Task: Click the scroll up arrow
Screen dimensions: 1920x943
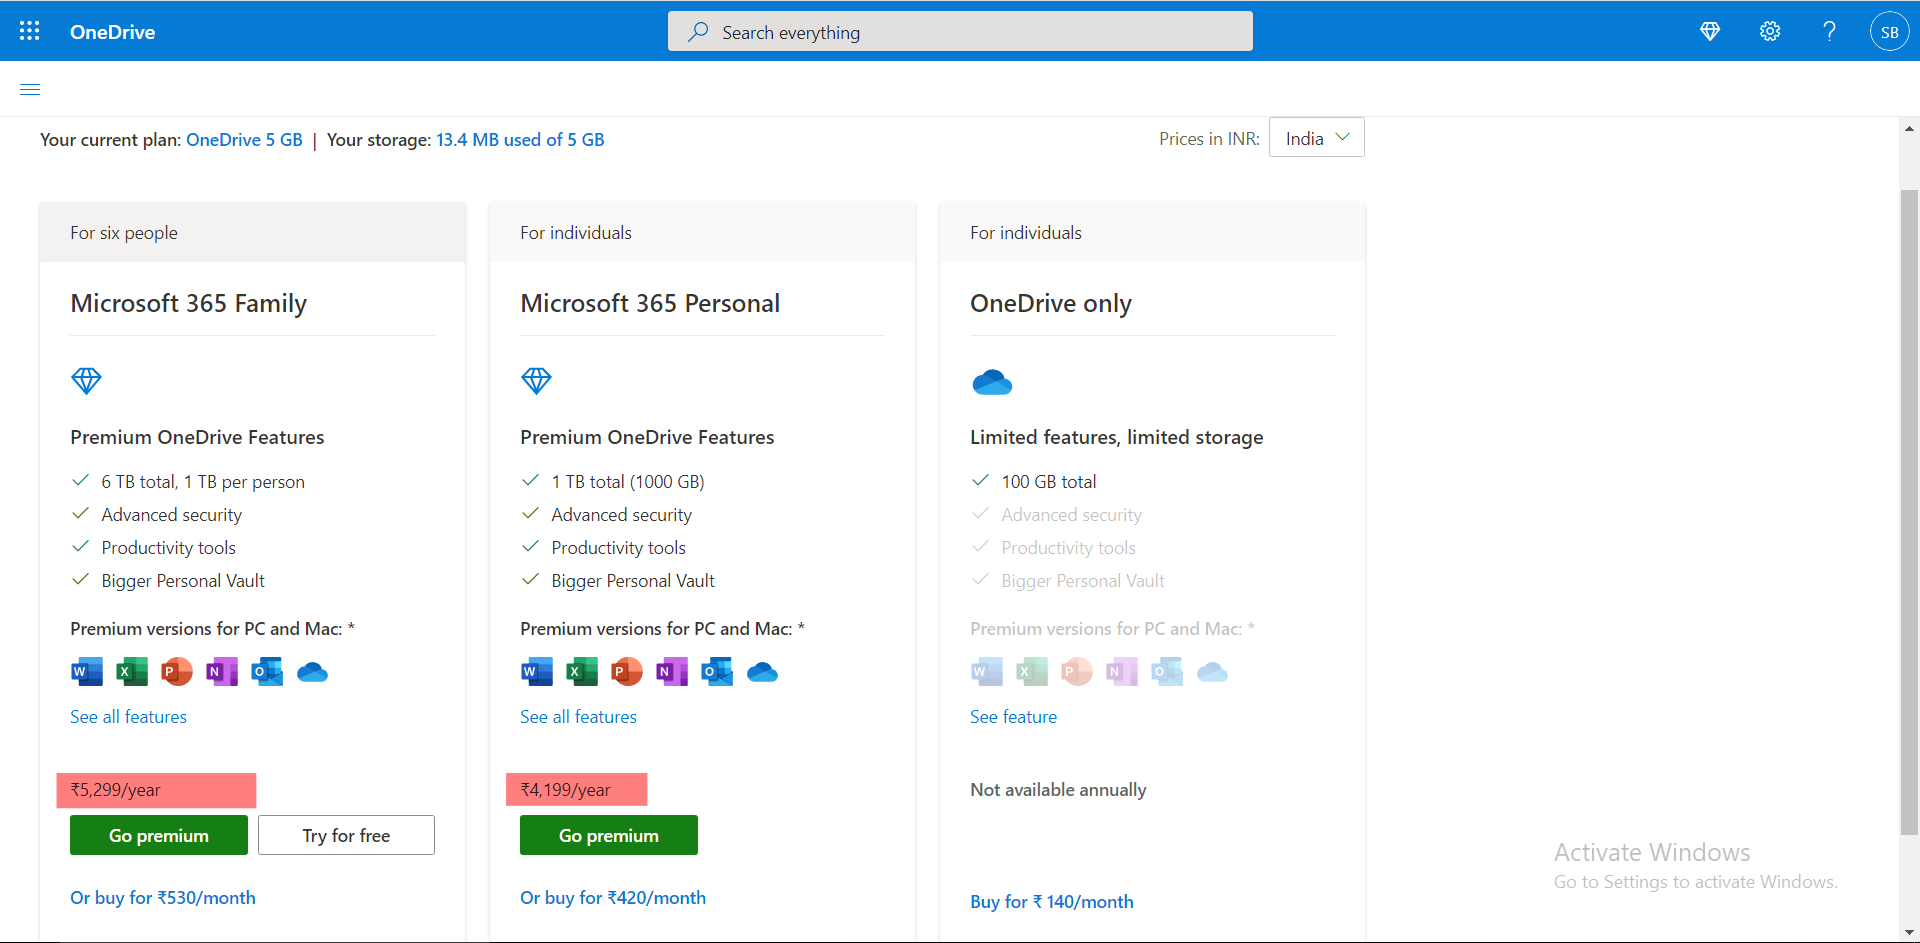Action: pyautogui.click(x=1909, y=129)
